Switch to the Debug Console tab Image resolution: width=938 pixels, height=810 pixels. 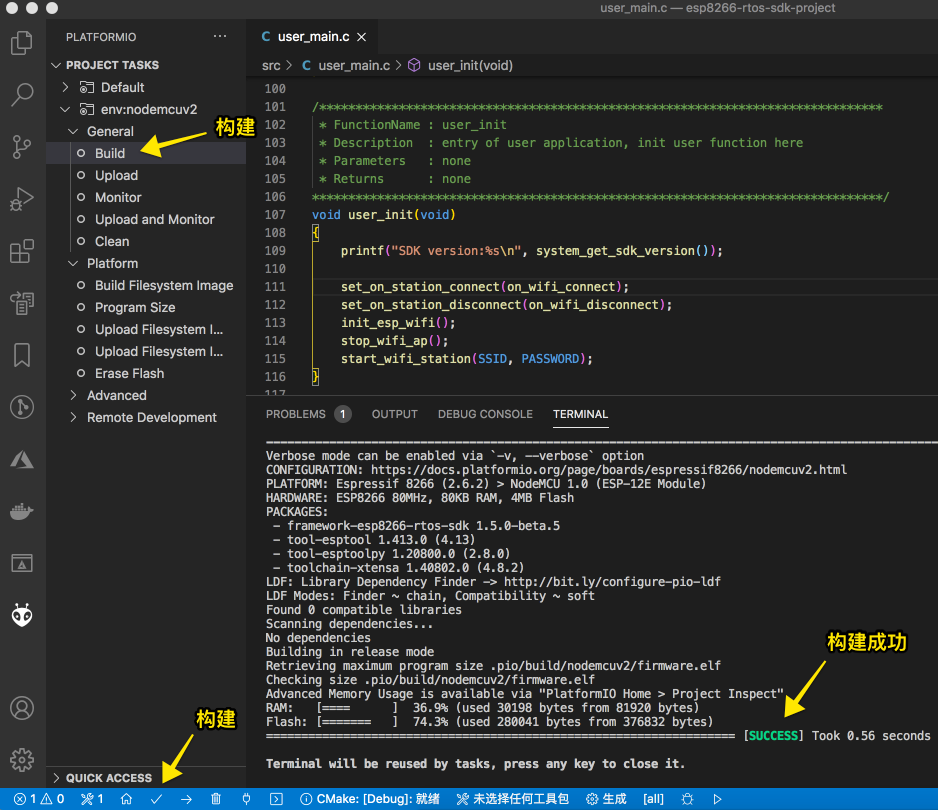[485, 414]
